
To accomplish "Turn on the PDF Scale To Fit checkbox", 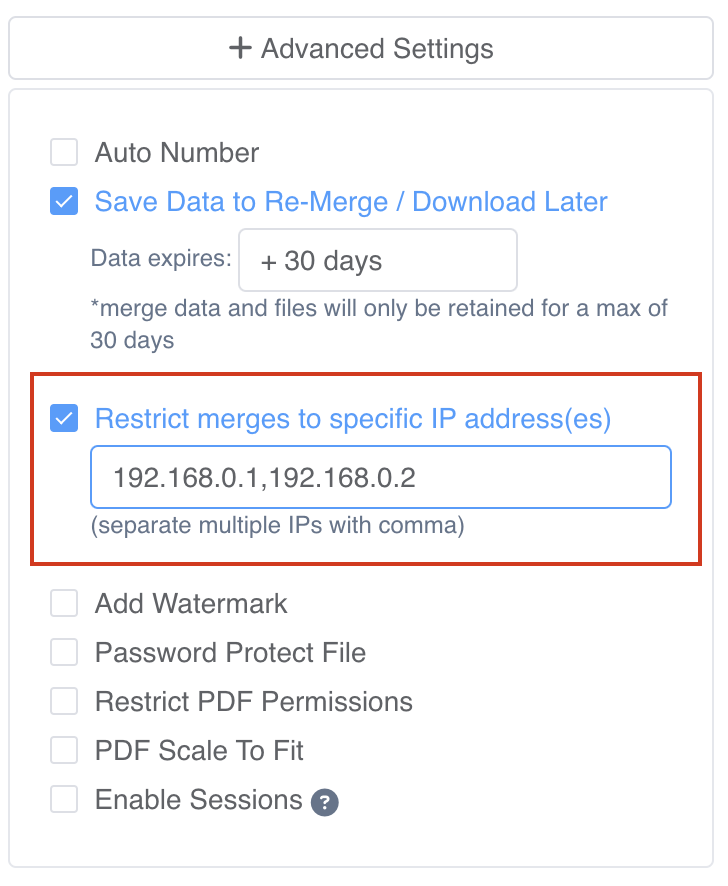I will click(x=64, y=750).
